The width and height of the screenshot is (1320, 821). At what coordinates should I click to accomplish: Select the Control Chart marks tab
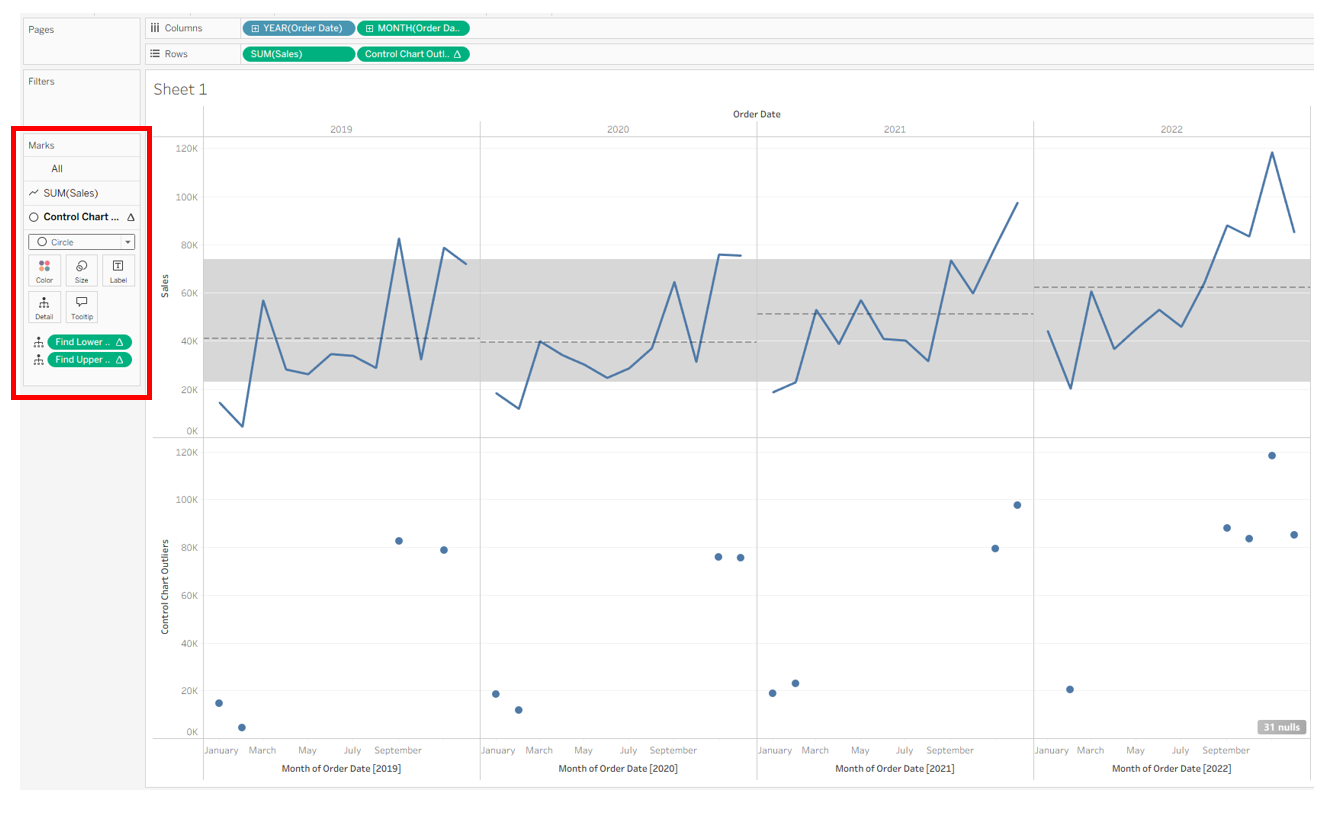tap(81, 217)
